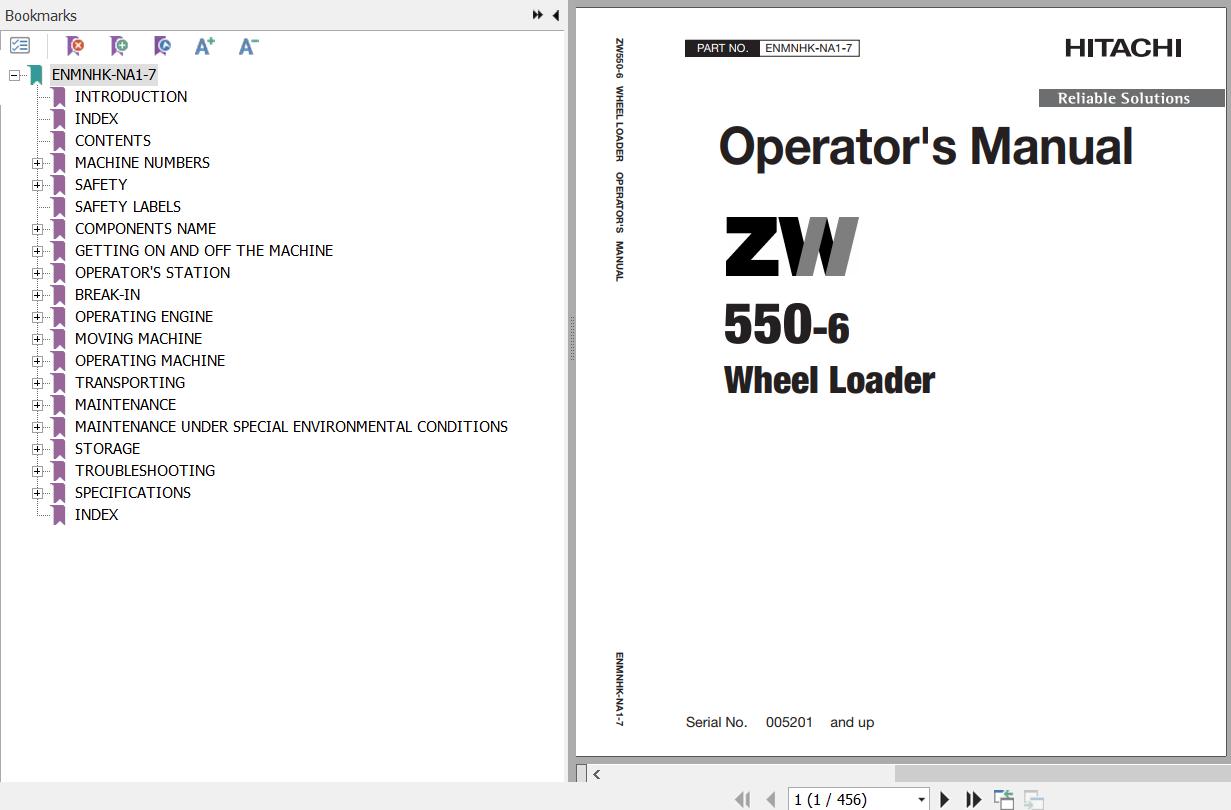Click the purple bookmark icon beside MOVING MACHINE

coord(59,339)
